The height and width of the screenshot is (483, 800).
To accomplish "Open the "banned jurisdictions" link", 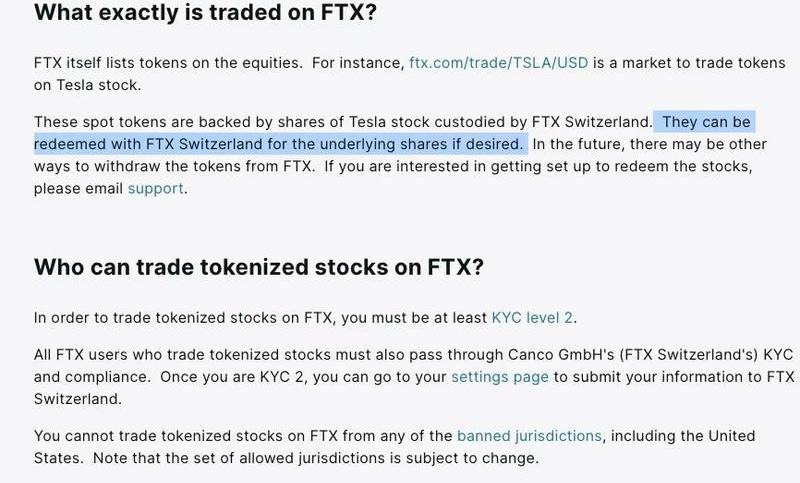I will (529, 436).
